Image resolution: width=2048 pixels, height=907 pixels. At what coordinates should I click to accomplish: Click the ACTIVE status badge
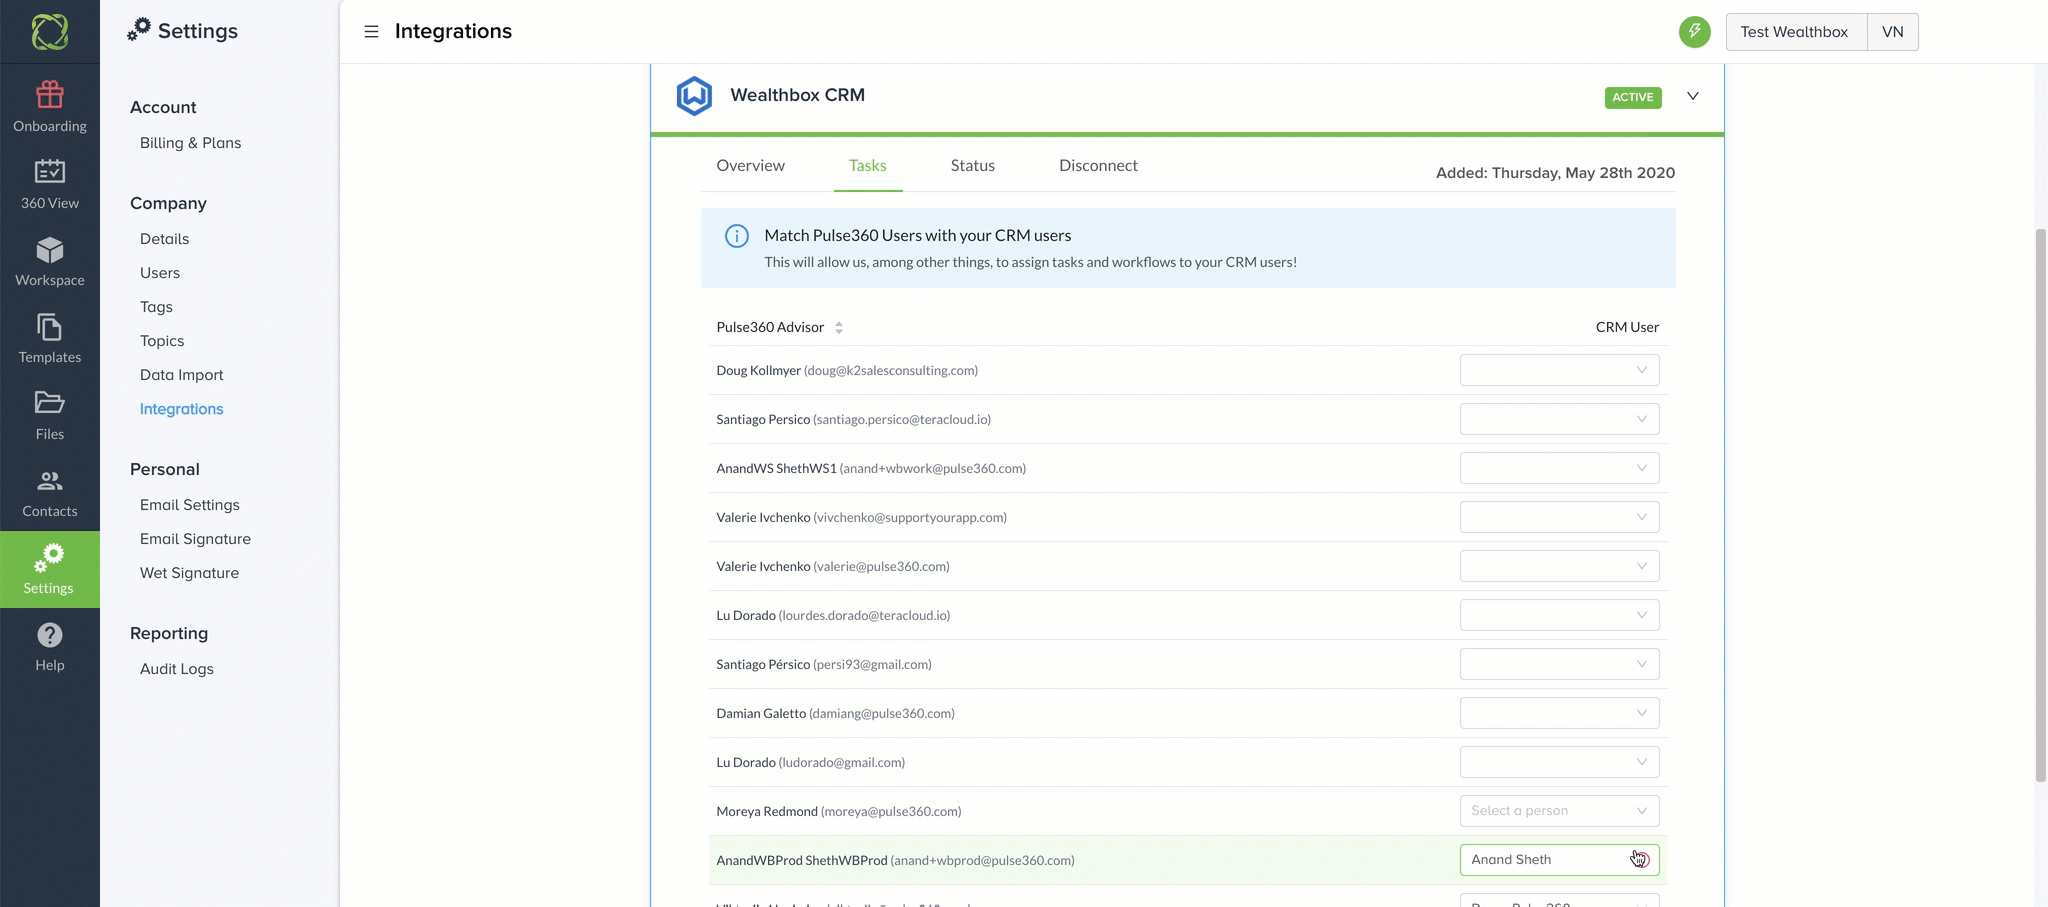(x=1633, y=97)
